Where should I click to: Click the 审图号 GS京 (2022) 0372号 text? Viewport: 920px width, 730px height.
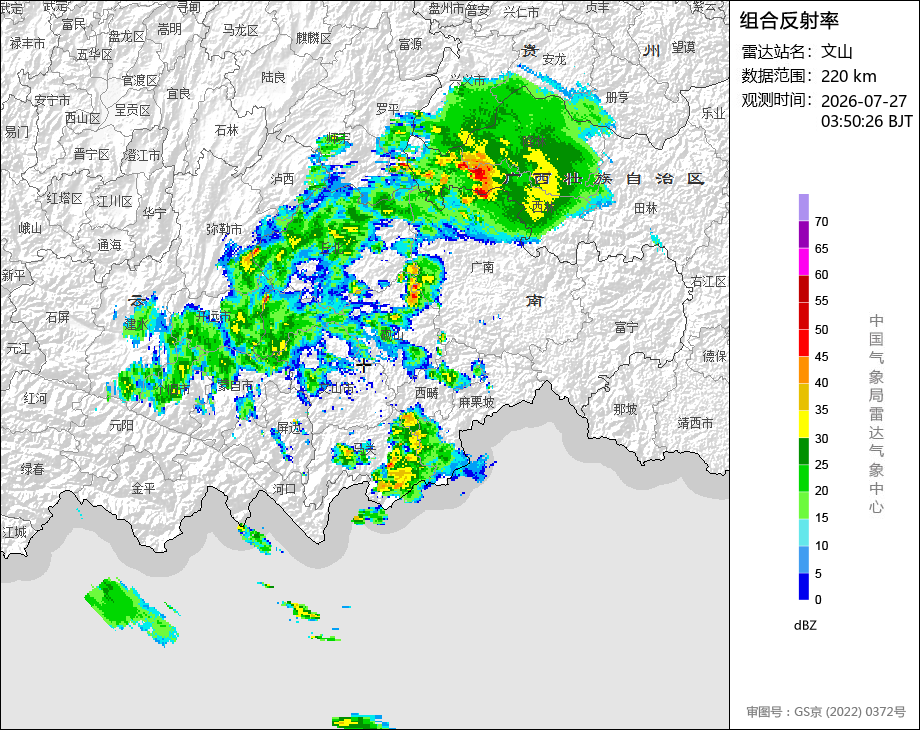tap(826, 712)
